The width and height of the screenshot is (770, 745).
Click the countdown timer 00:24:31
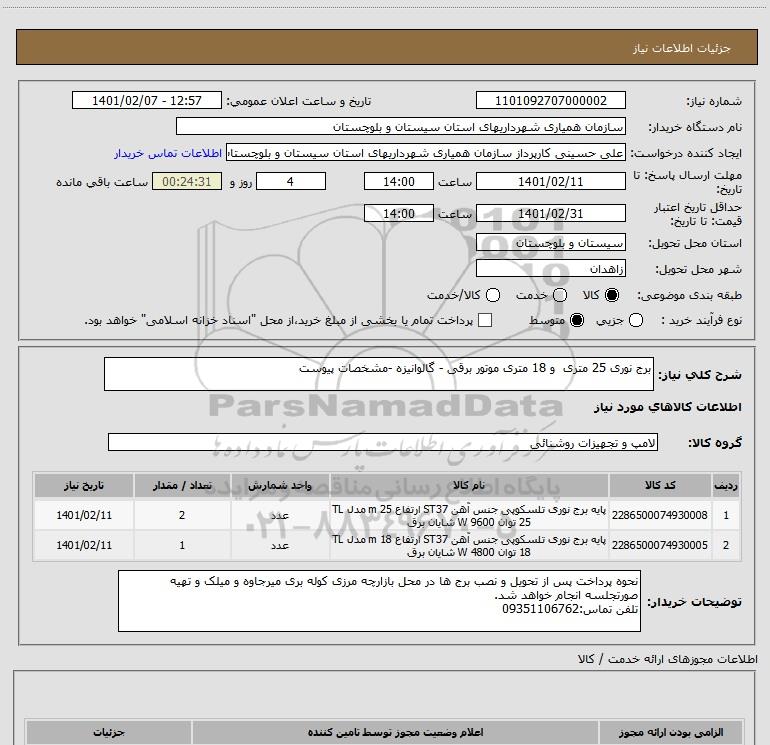tap(187, 181)
